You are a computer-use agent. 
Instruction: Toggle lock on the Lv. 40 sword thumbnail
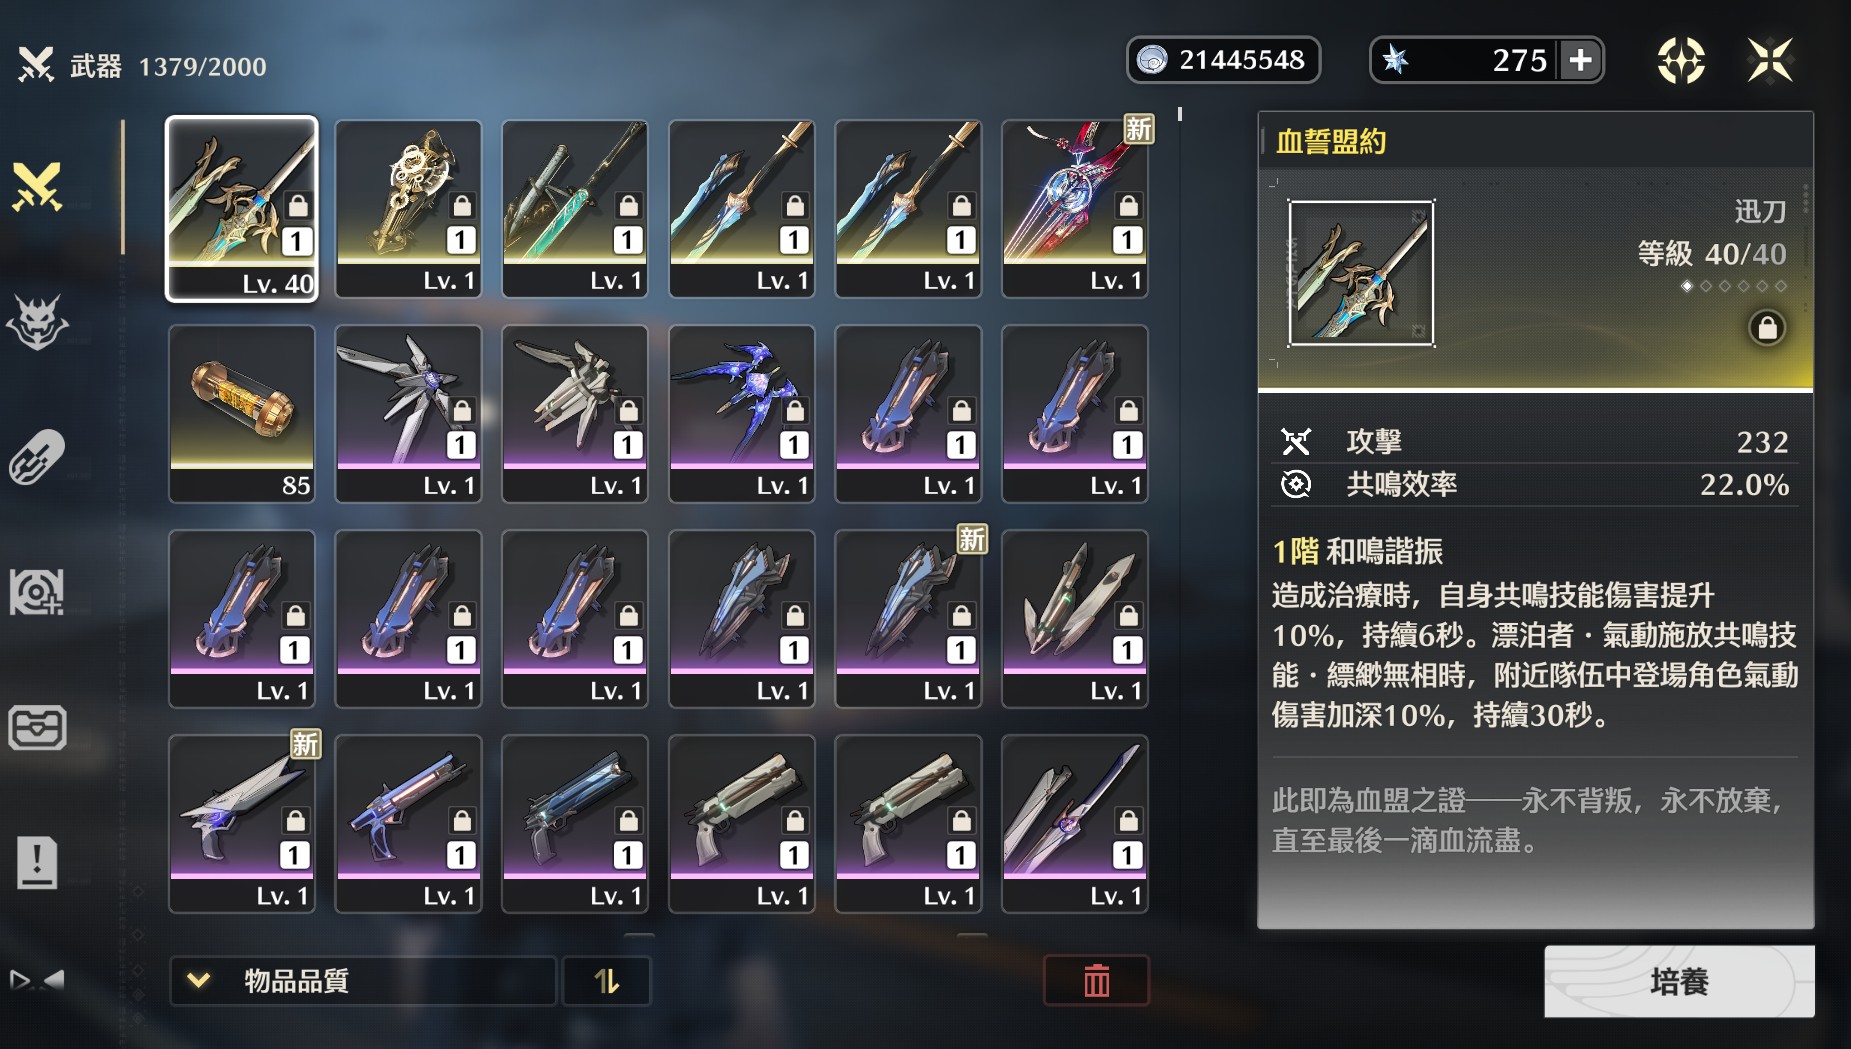(298, 206)
